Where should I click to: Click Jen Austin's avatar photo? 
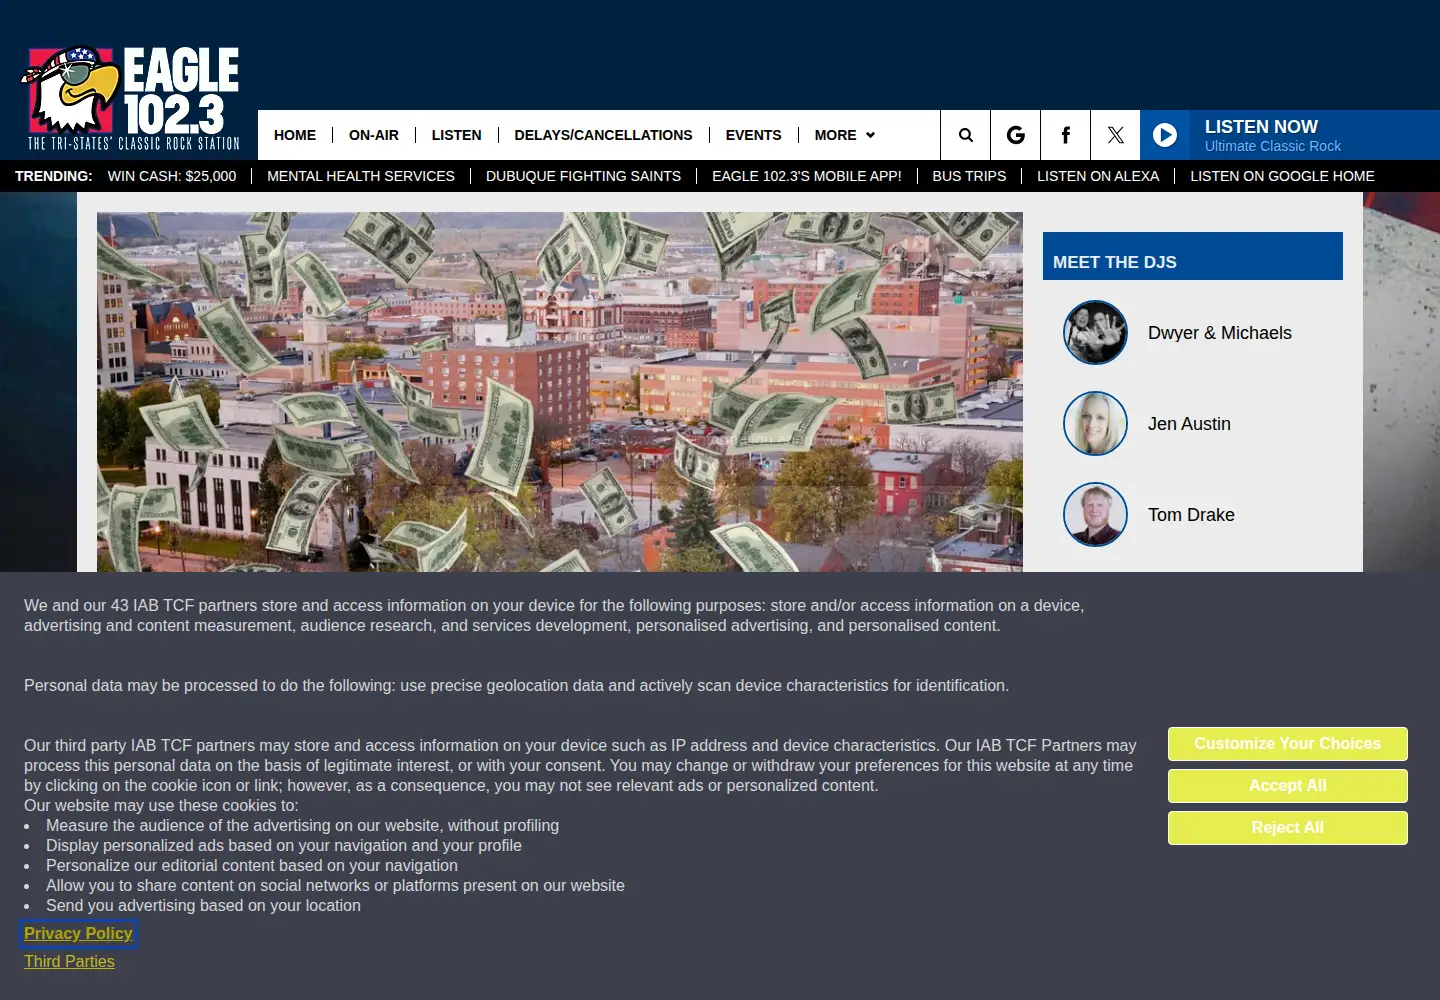[1095, 424]
